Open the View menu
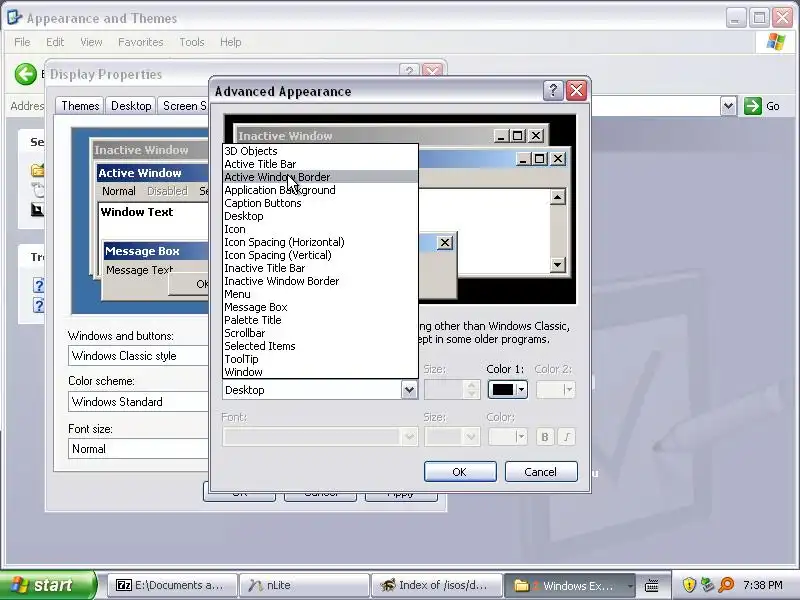800x600 pixels. (91, 42)
